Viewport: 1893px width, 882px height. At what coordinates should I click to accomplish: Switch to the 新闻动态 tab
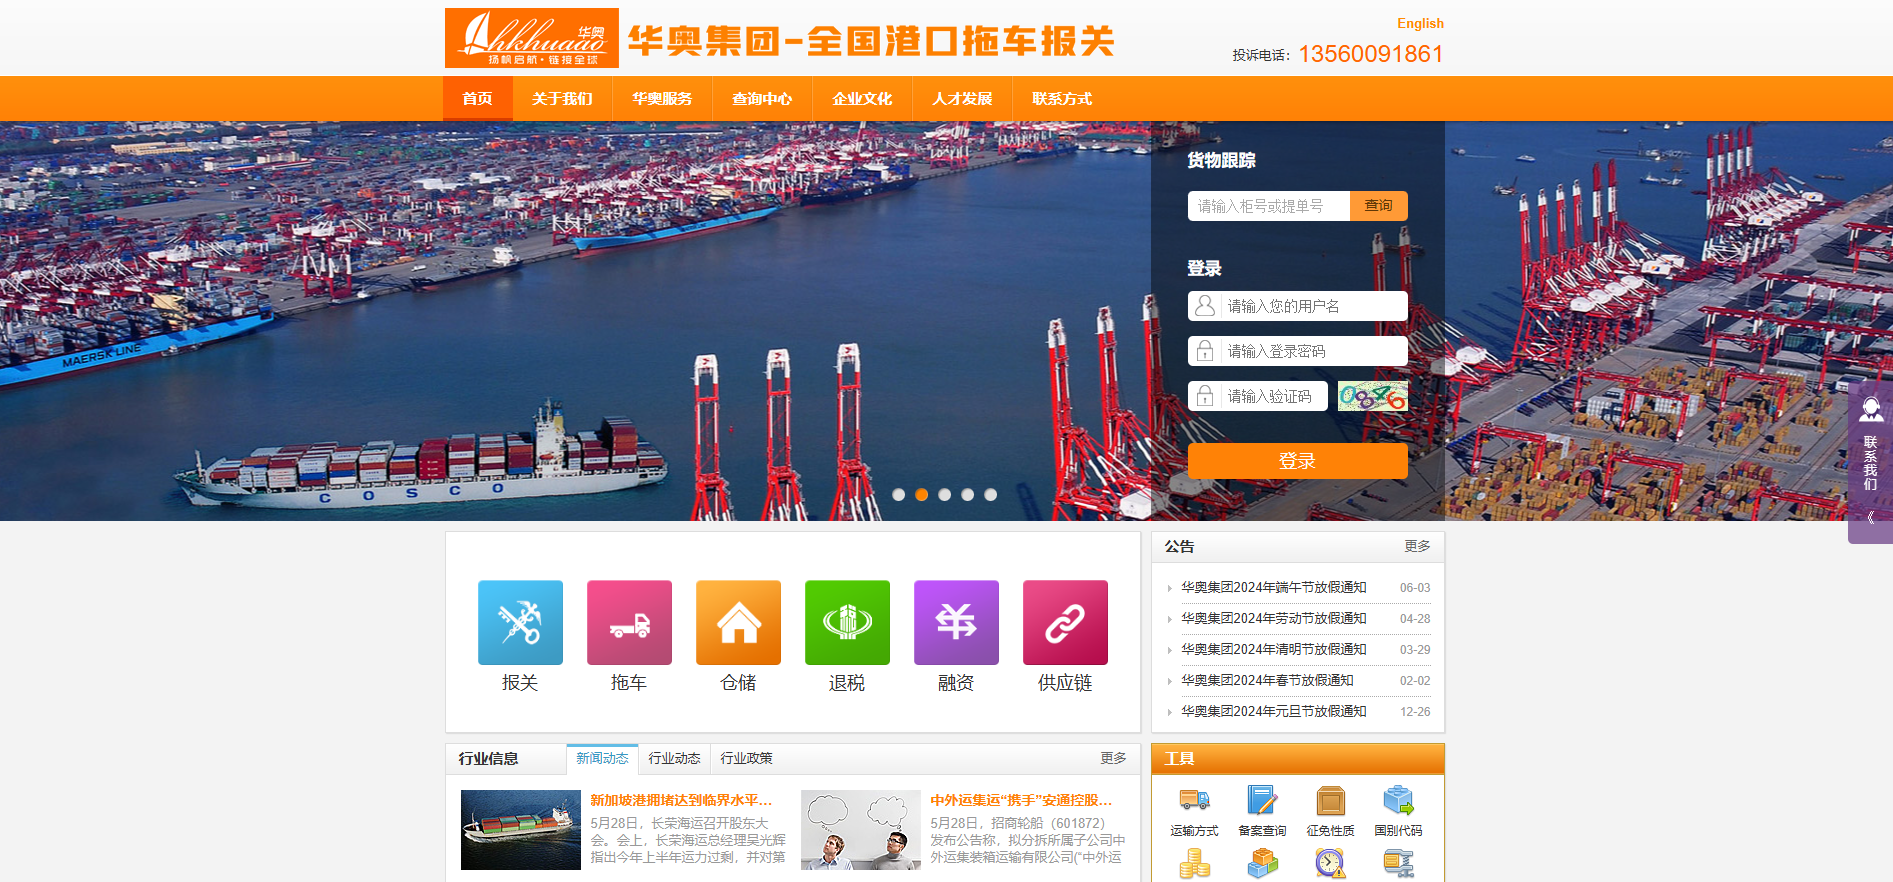coord(602,759)
